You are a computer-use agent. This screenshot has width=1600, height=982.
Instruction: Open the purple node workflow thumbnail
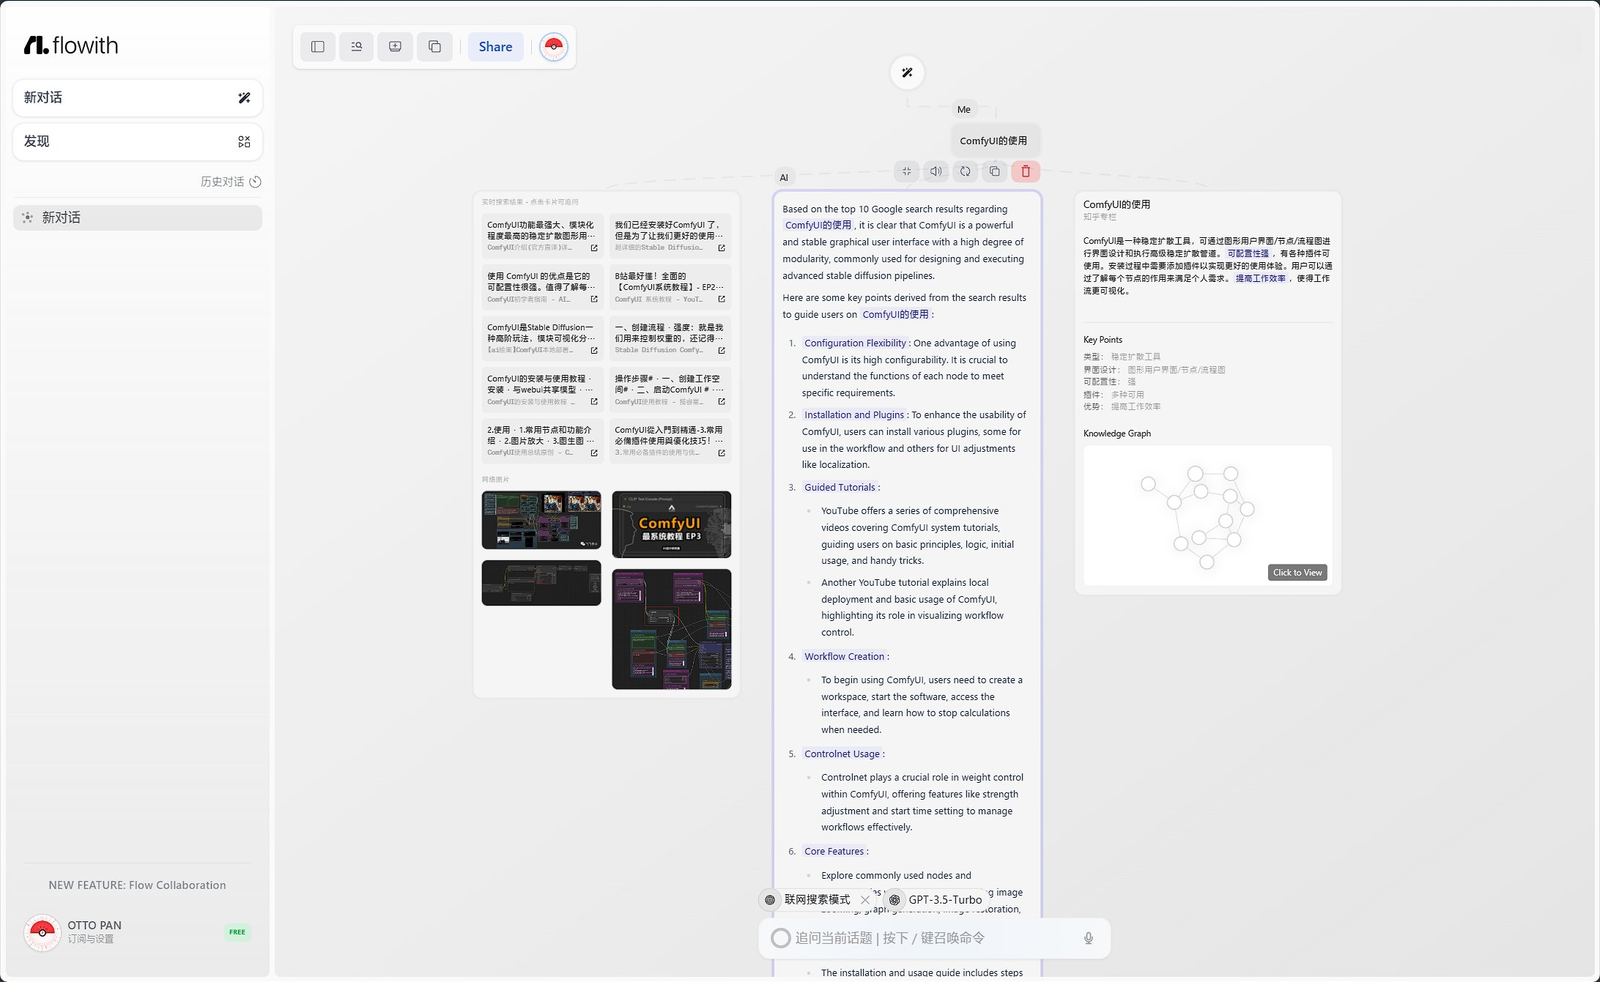(671, 629)
